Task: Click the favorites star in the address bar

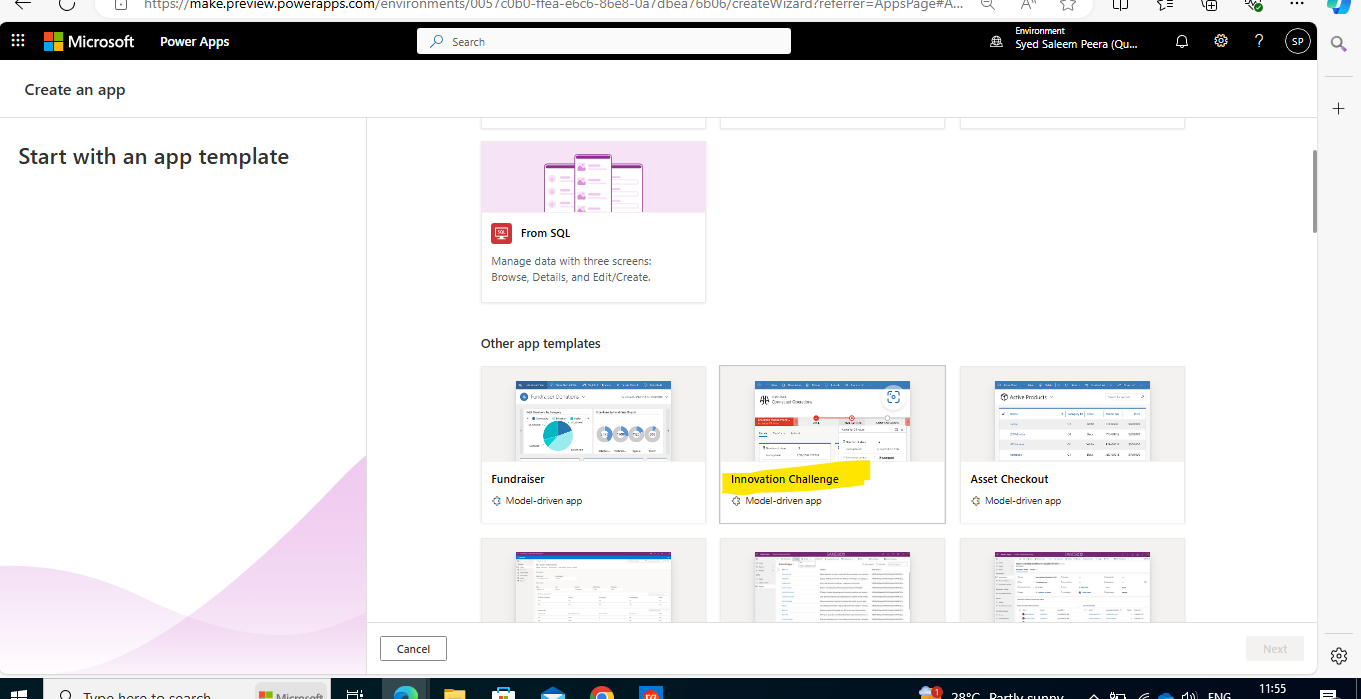Action: 1066,6
